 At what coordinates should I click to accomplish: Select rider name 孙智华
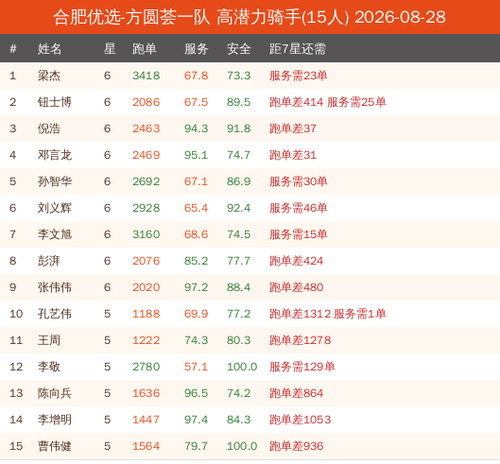(x=54, y=181)
